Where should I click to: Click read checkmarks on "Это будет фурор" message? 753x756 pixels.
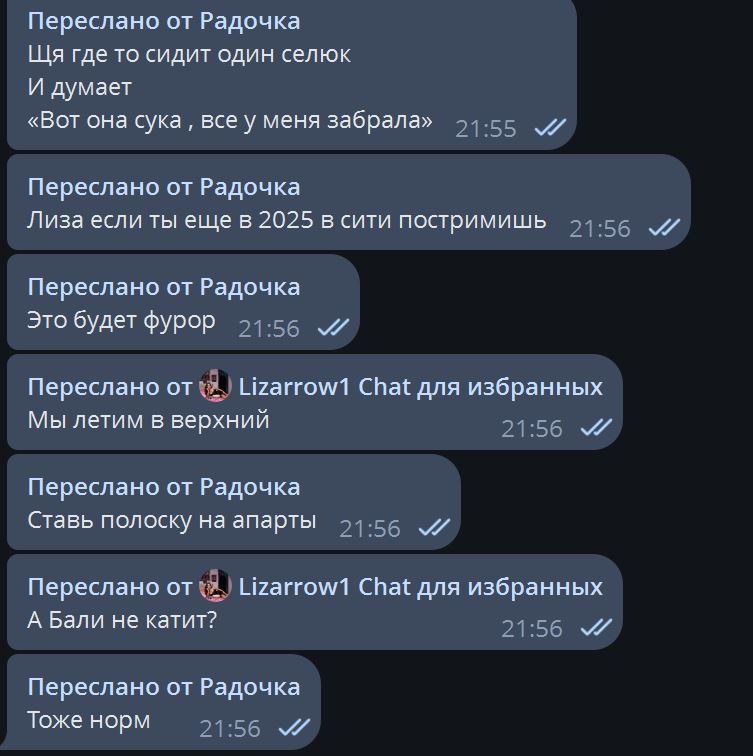[x=333, y=327]
